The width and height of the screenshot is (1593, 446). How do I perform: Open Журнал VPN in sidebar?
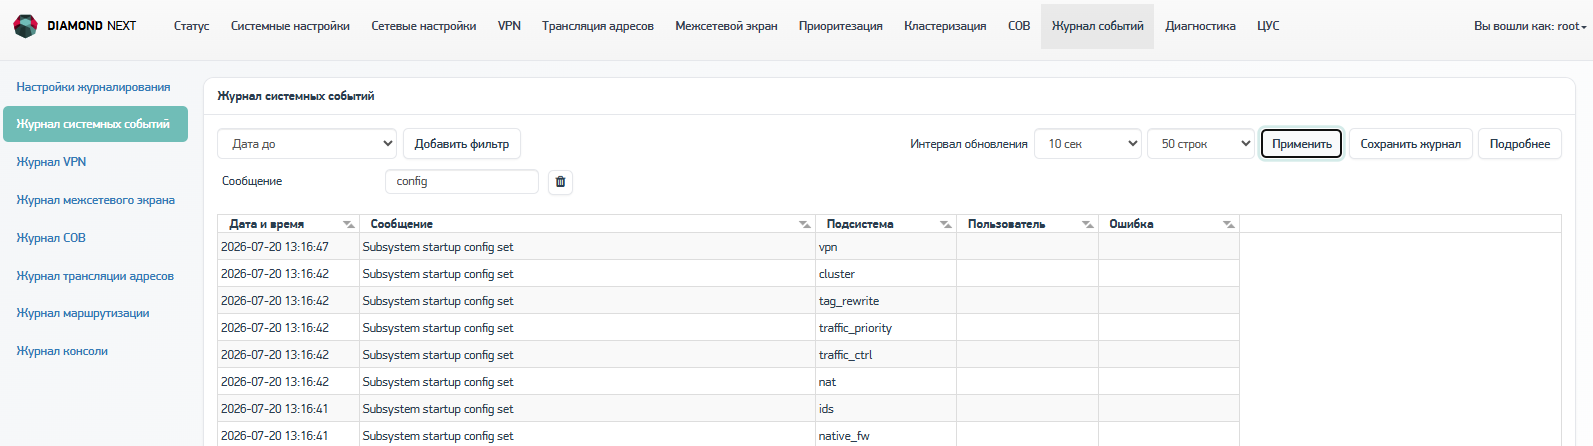point(51,162)
